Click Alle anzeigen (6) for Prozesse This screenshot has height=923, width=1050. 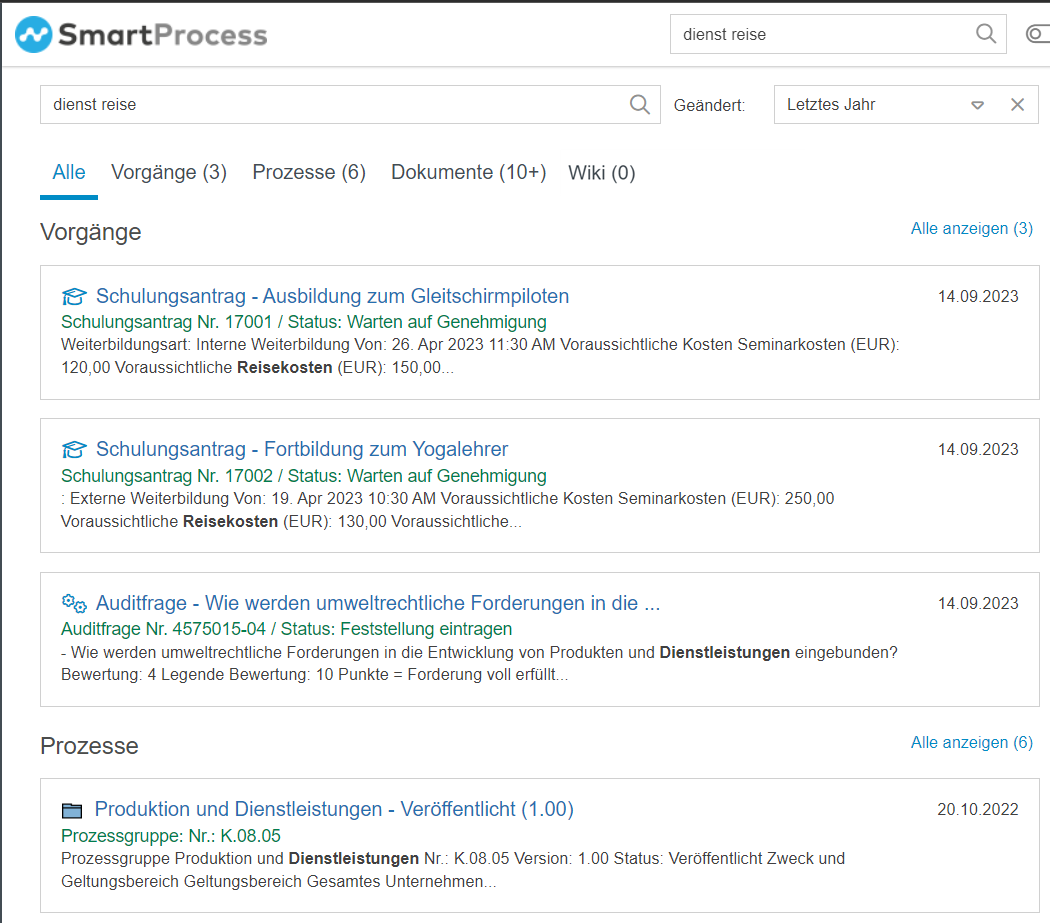[971, 742]
